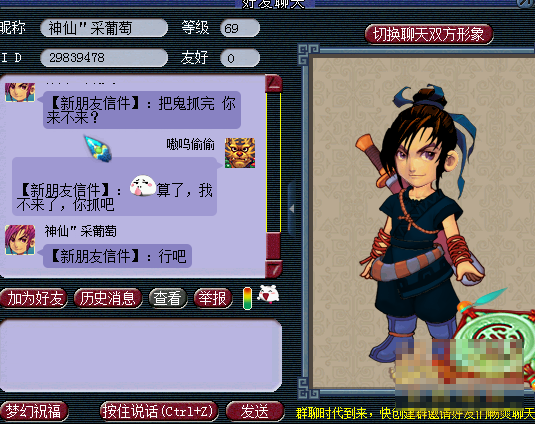Click the red-green color level bar

(247, 298)
